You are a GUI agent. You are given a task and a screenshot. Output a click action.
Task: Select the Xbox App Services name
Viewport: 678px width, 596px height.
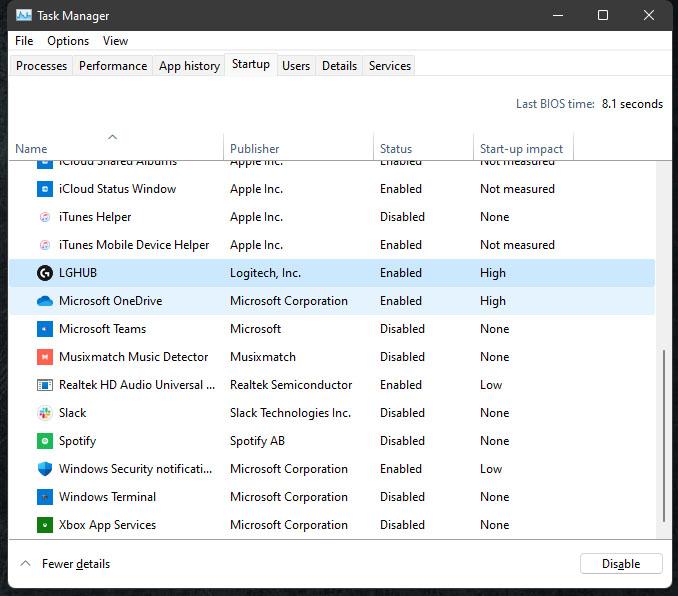(x=108, y=525)
